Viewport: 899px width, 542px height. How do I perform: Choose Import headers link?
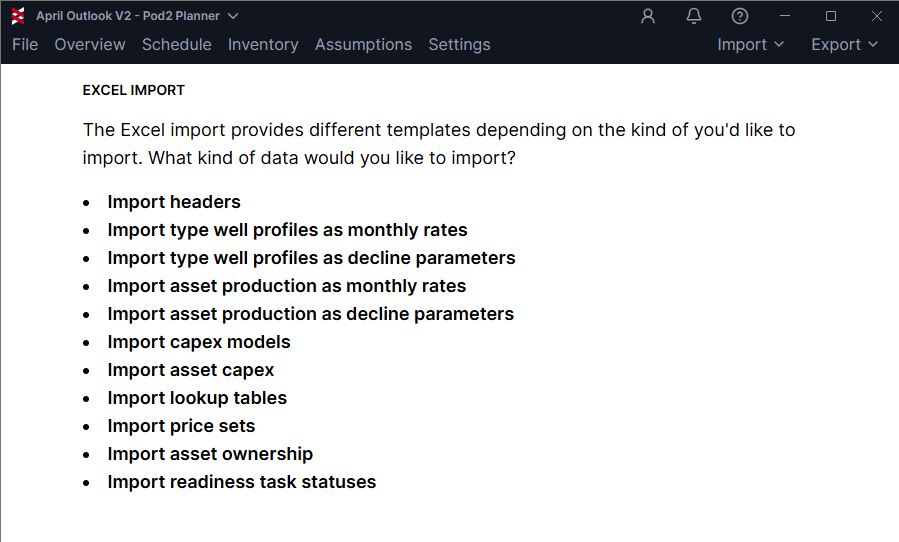point(174,202)
